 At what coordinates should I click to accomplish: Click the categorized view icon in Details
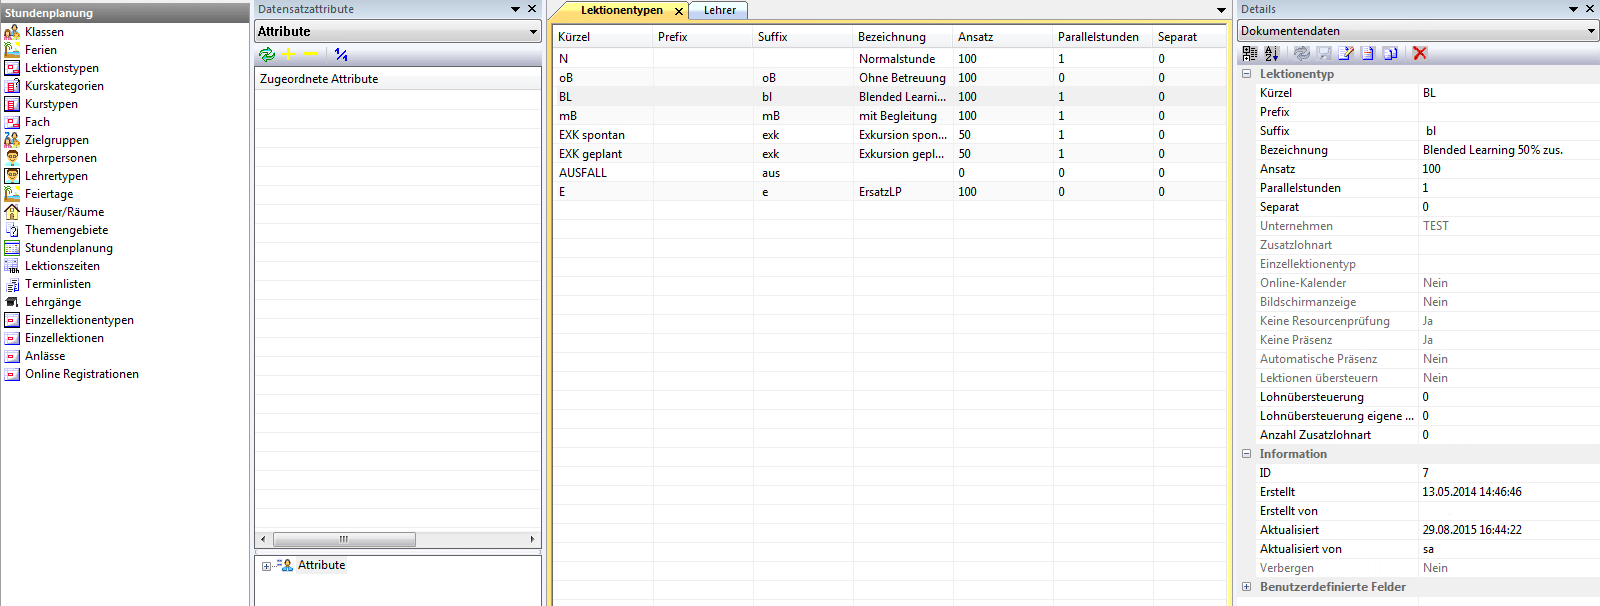(x=1250, y=53)
